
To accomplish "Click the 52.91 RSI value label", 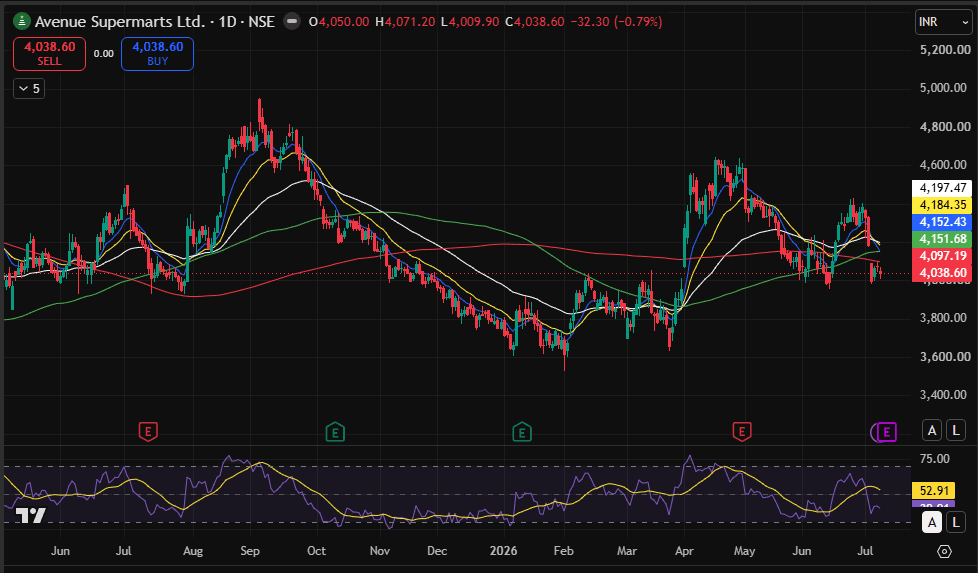I will [x=934, y=491].
